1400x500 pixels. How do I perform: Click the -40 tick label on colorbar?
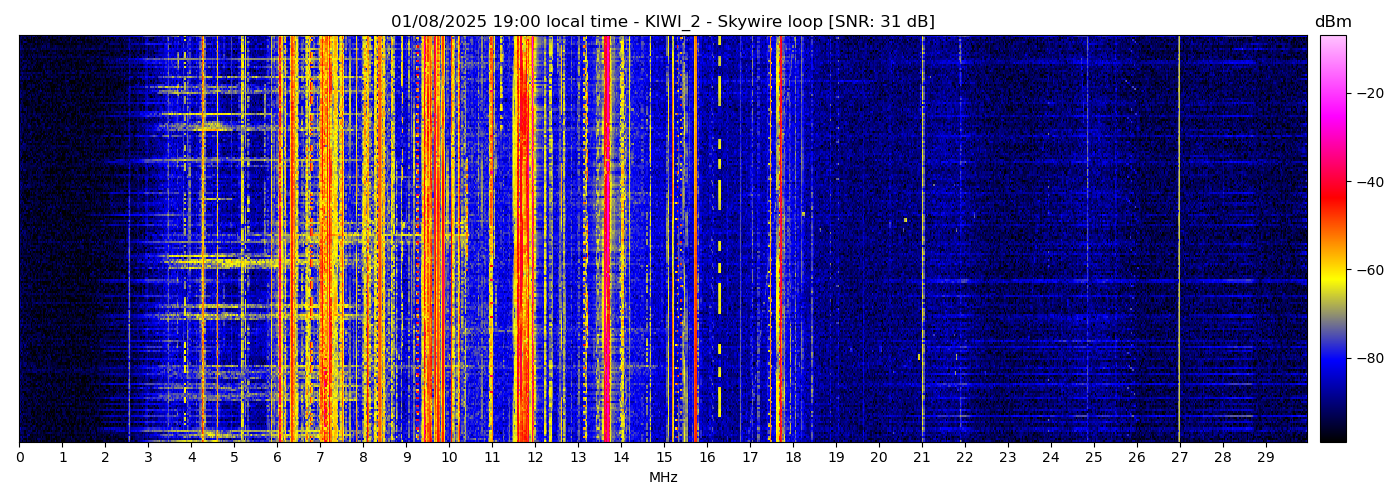(1369, 182)
